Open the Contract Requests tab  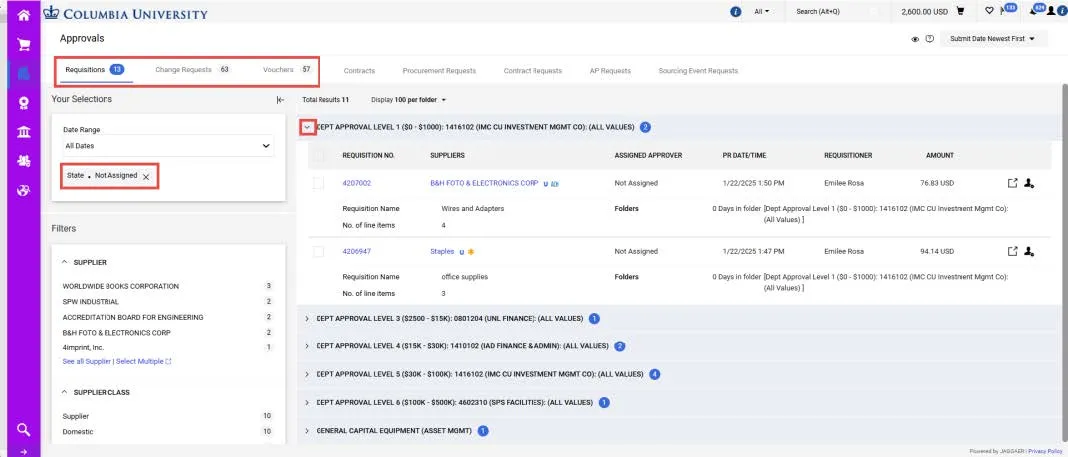coord(533,71)
